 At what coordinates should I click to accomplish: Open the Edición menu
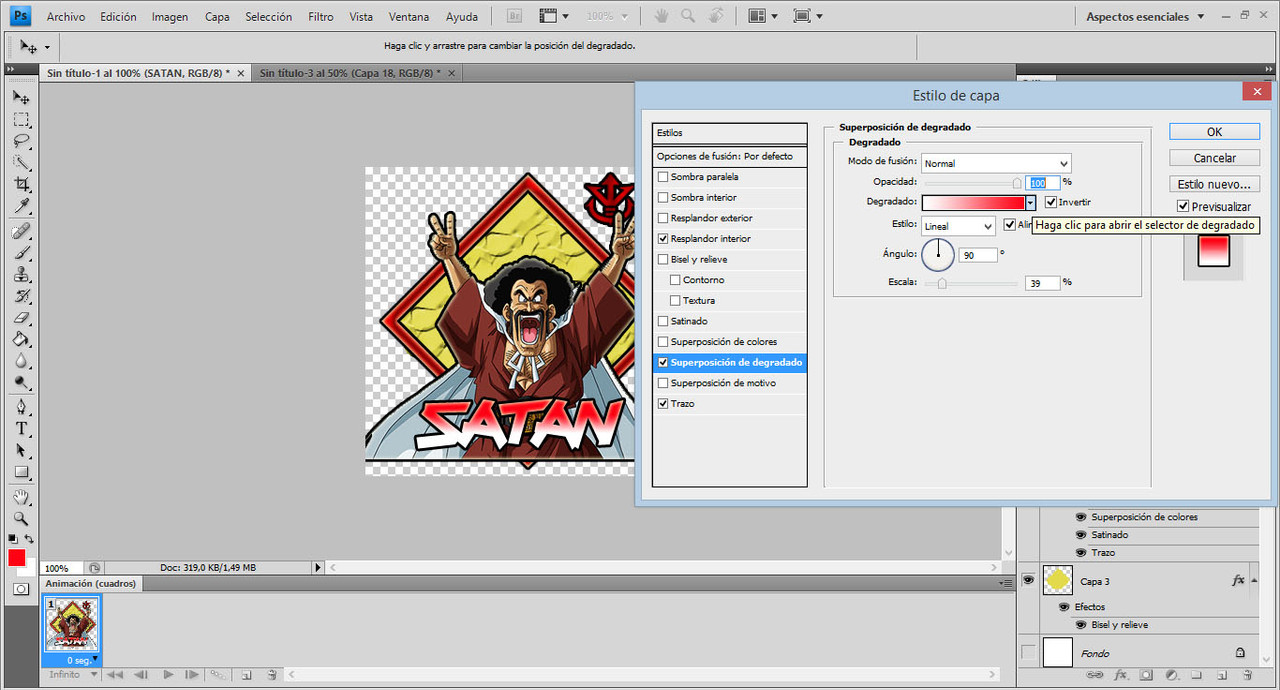[x=118, y=17]
